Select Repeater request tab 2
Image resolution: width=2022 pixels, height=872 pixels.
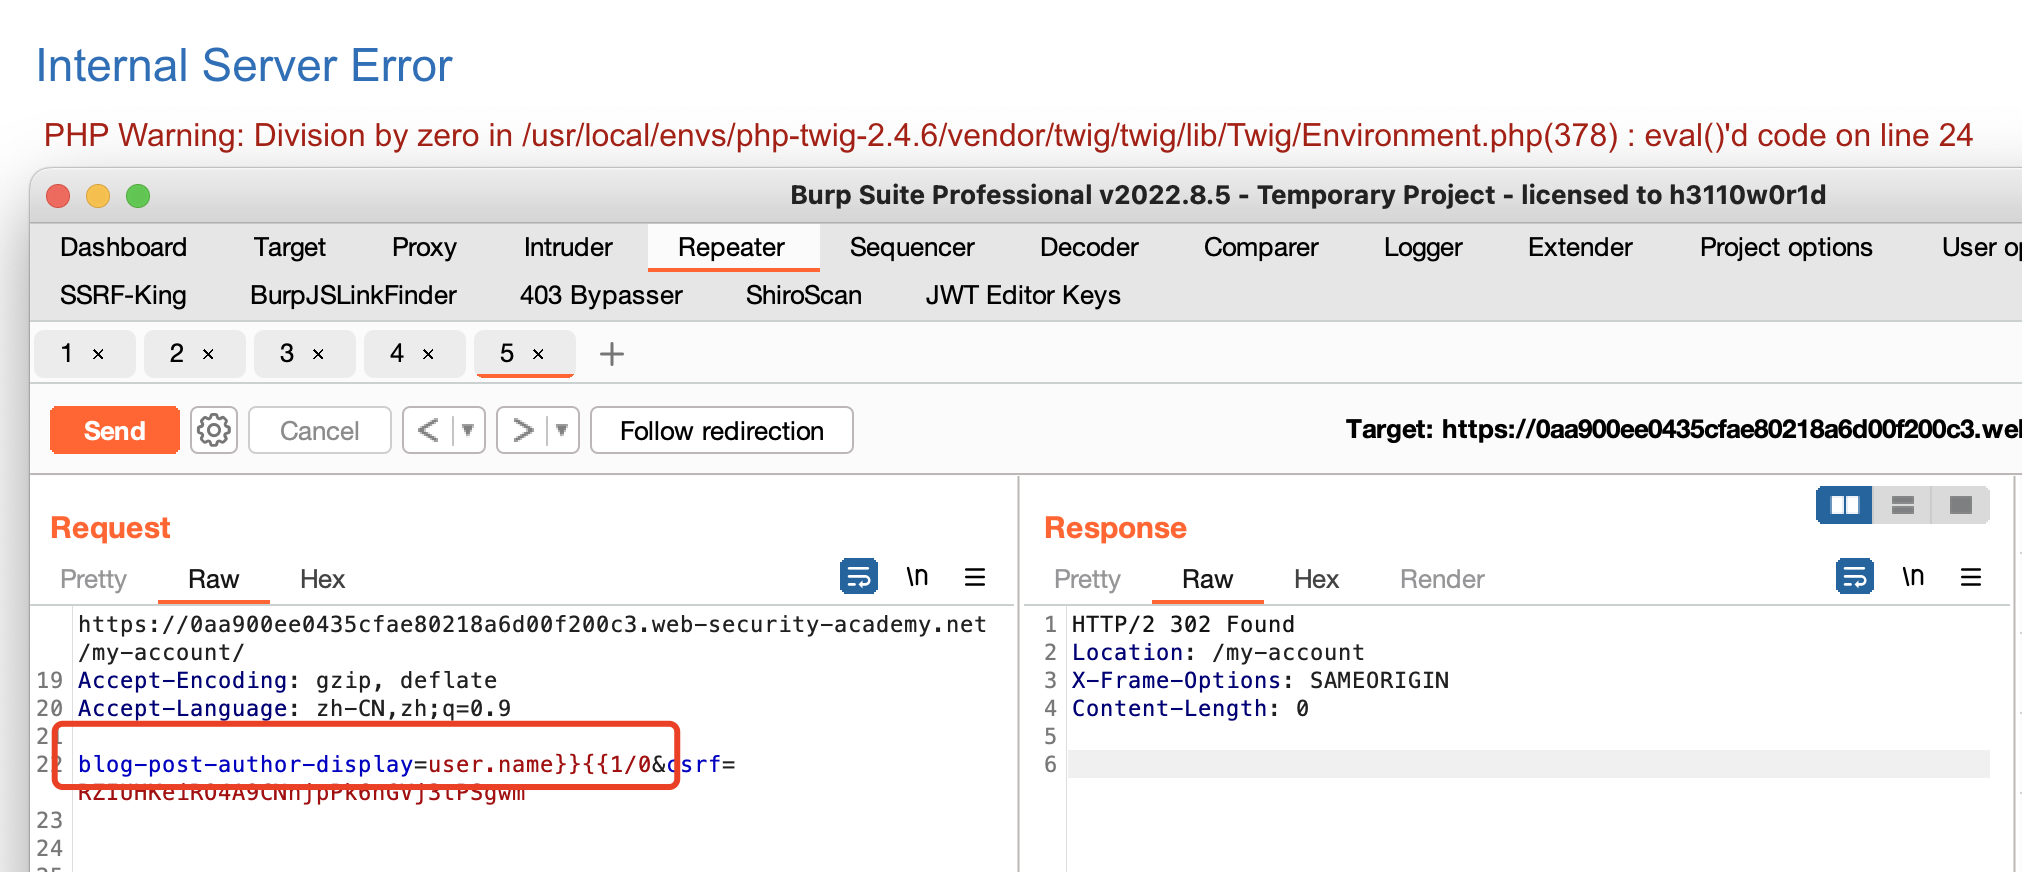pyautogui.click(x=177, y=353)
